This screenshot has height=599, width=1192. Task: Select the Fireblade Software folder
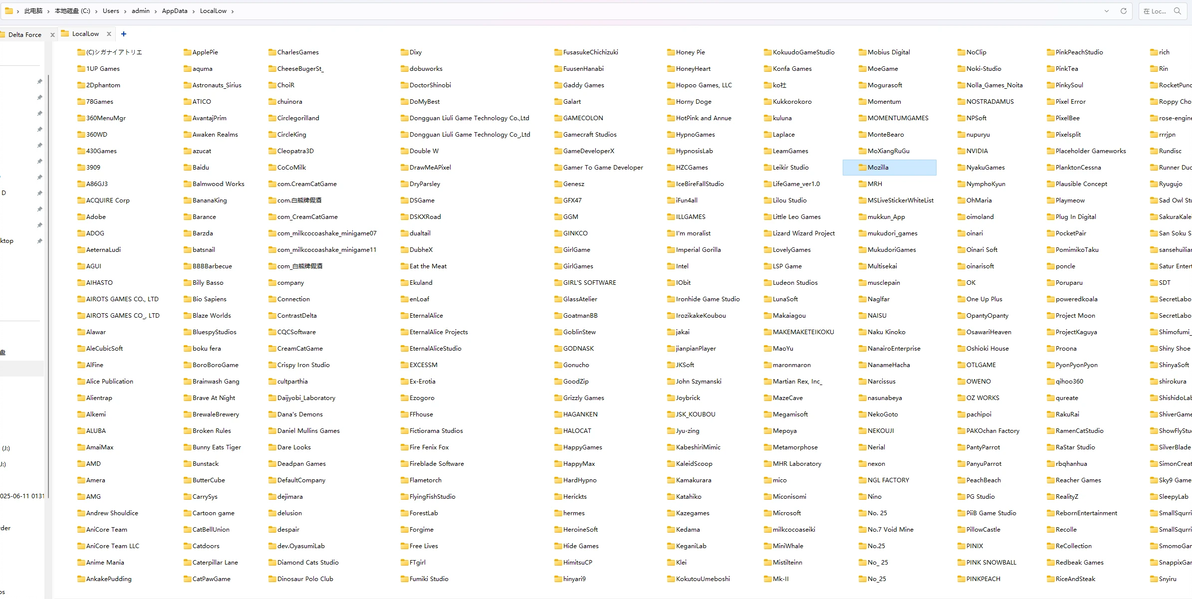click(x=432, y=464)
